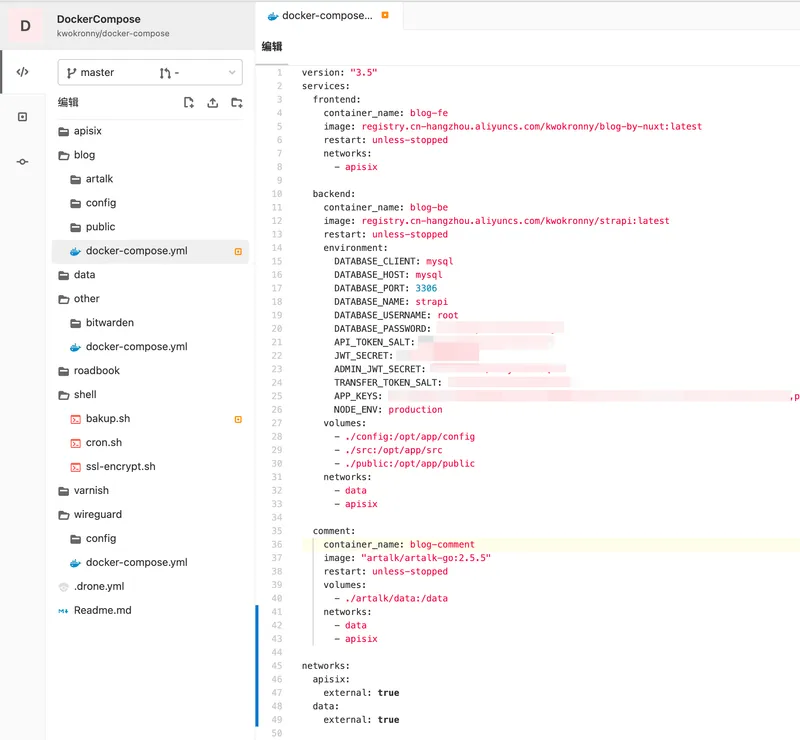Open the commit view sidebar icon
The height and width of the screenshot is (740, 800).
(22, 162)
